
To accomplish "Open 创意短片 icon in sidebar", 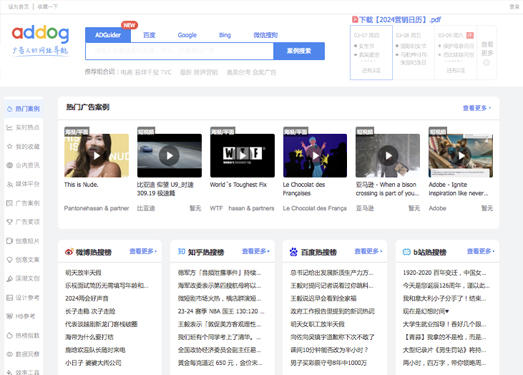I will (x=10, y=241).
